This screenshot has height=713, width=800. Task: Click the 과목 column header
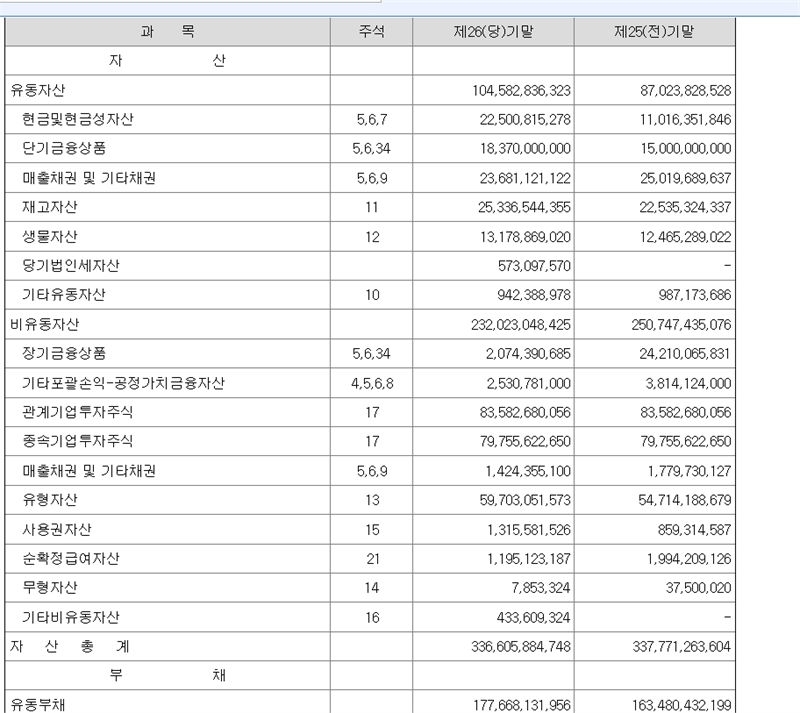[x=167, y=32]
